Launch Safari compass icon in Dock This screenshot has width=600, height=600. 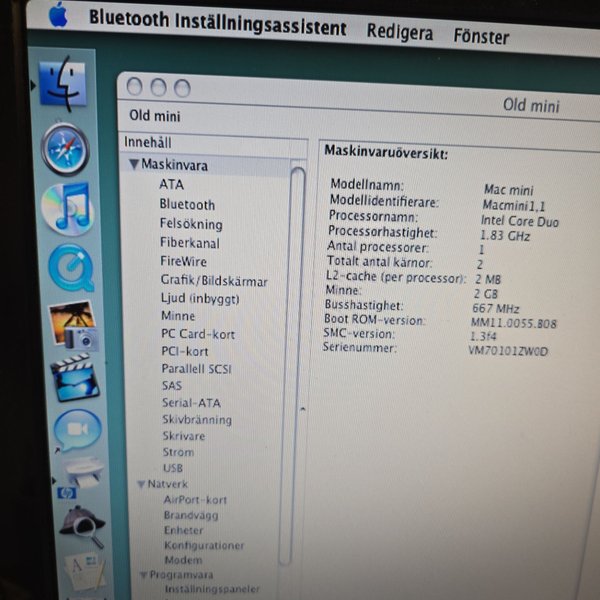click(x=65, y=150)
